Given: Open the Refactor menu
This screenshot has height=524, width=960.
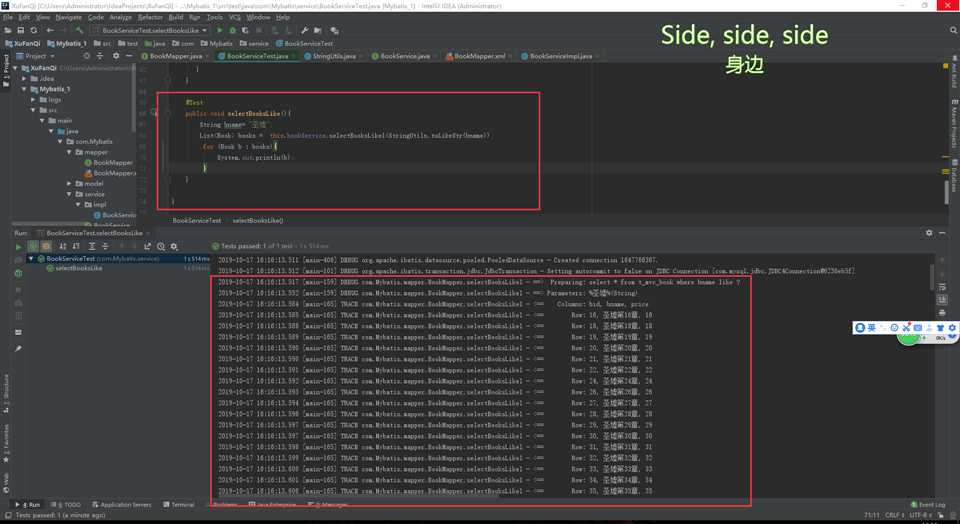Looking at the screenshot, I should point(150,17).
